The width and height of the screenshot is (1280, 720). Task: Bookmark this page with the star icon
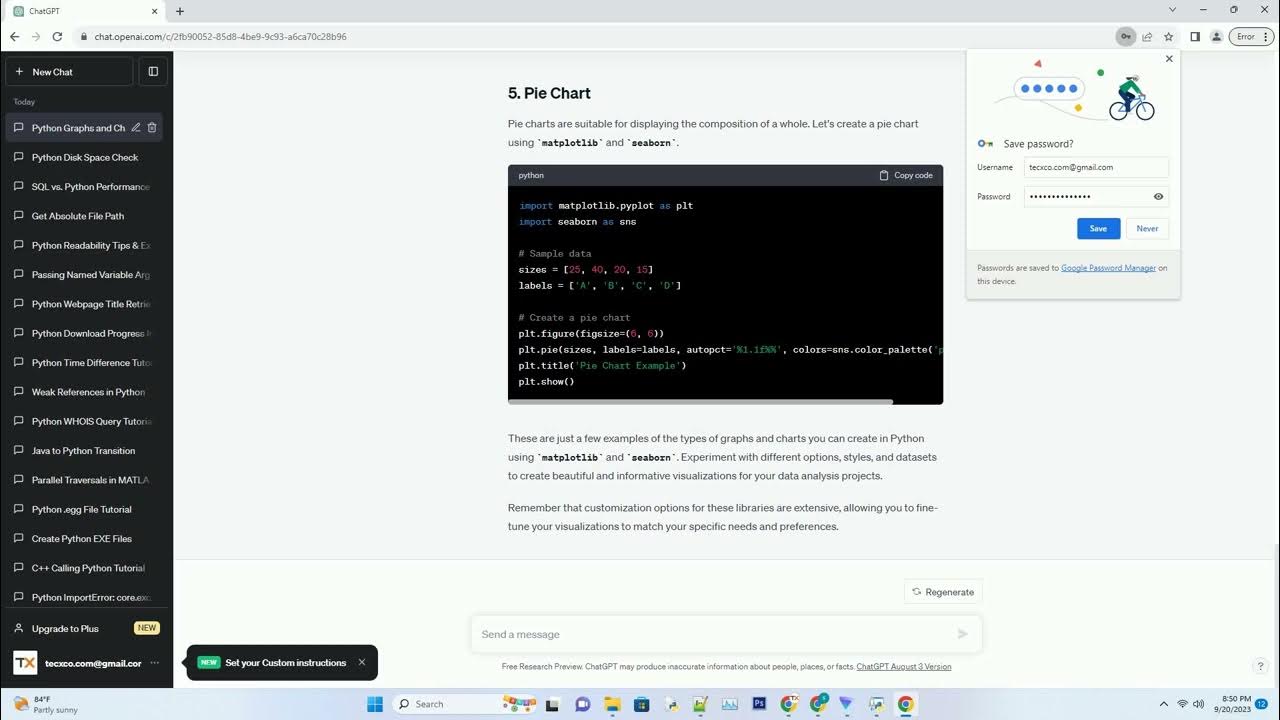[x=1168, y=37]
